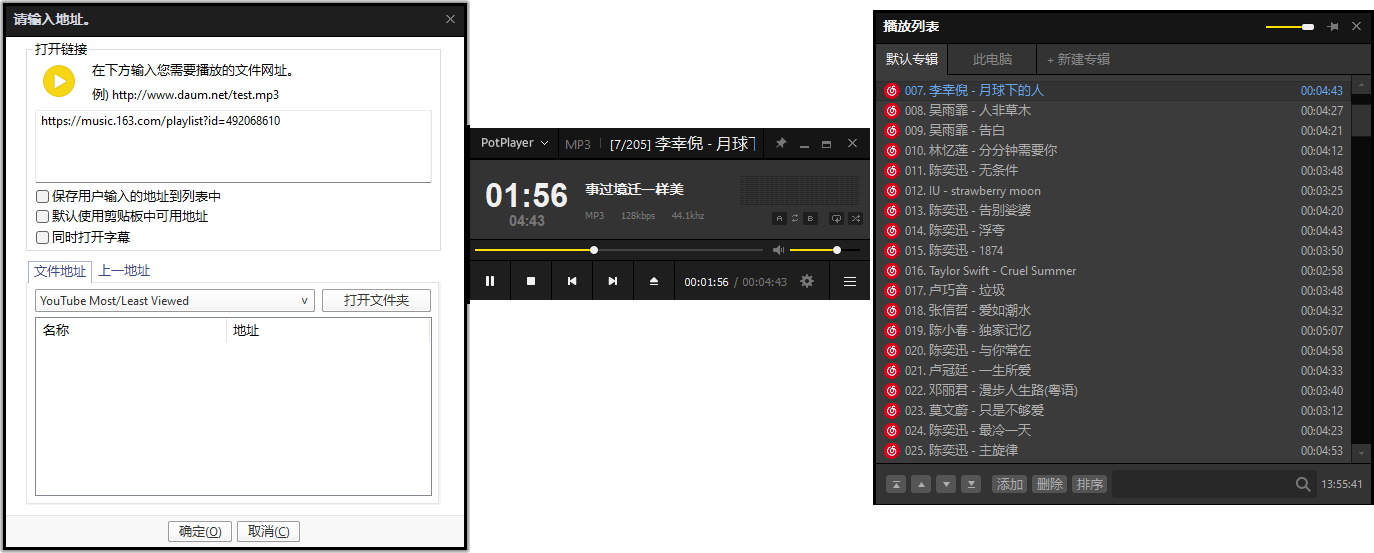This screenshot has height=553, width=1374.
Task: Mute audio via the speaker icon
Action: tap(779, 250)
